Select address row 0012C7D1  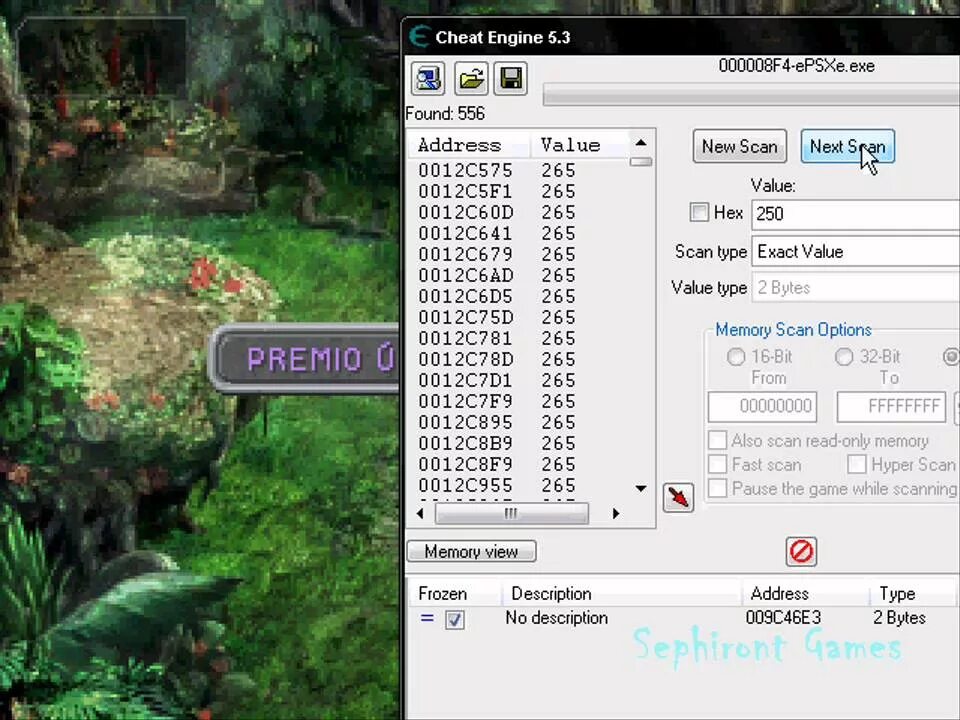click(520, 380)
